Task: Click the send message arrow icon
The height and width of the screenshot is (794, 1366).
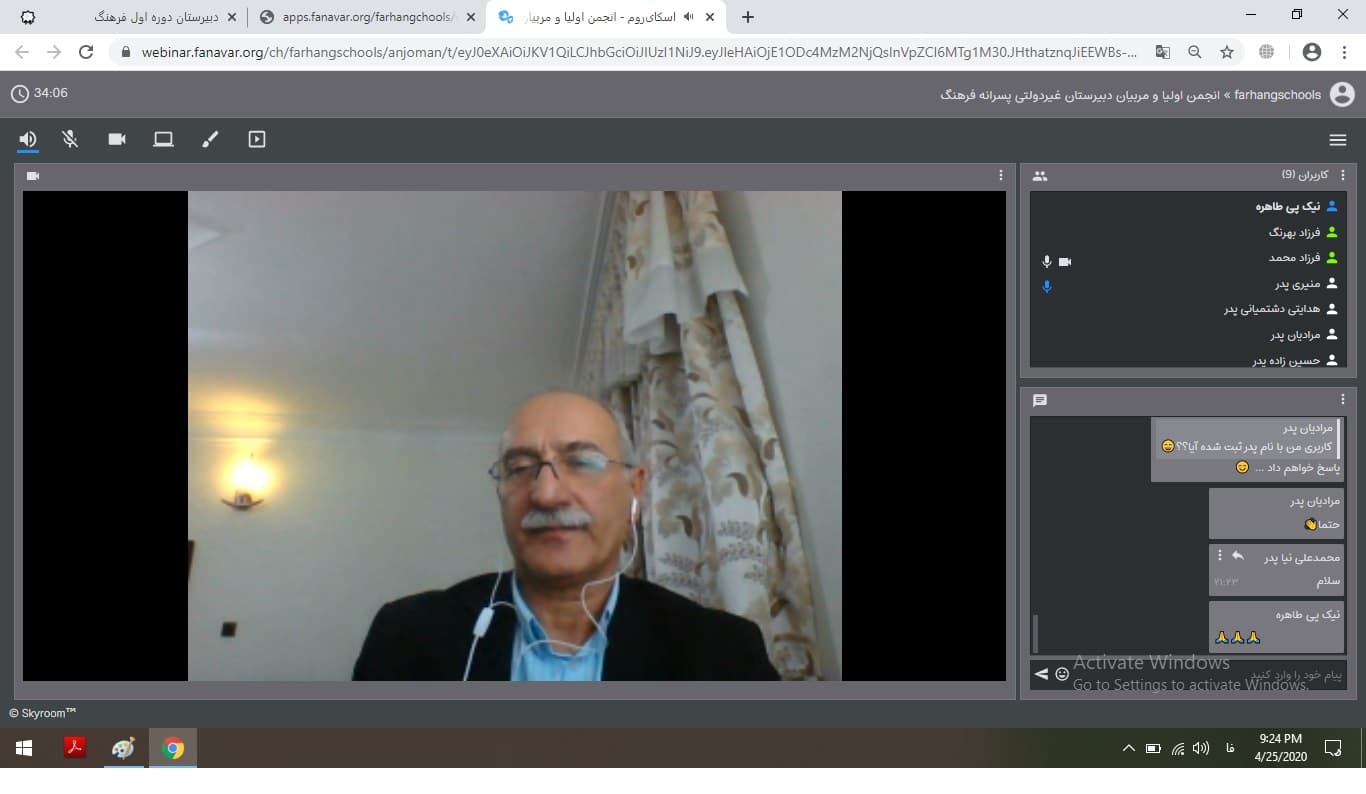Action: [1041, 675]
